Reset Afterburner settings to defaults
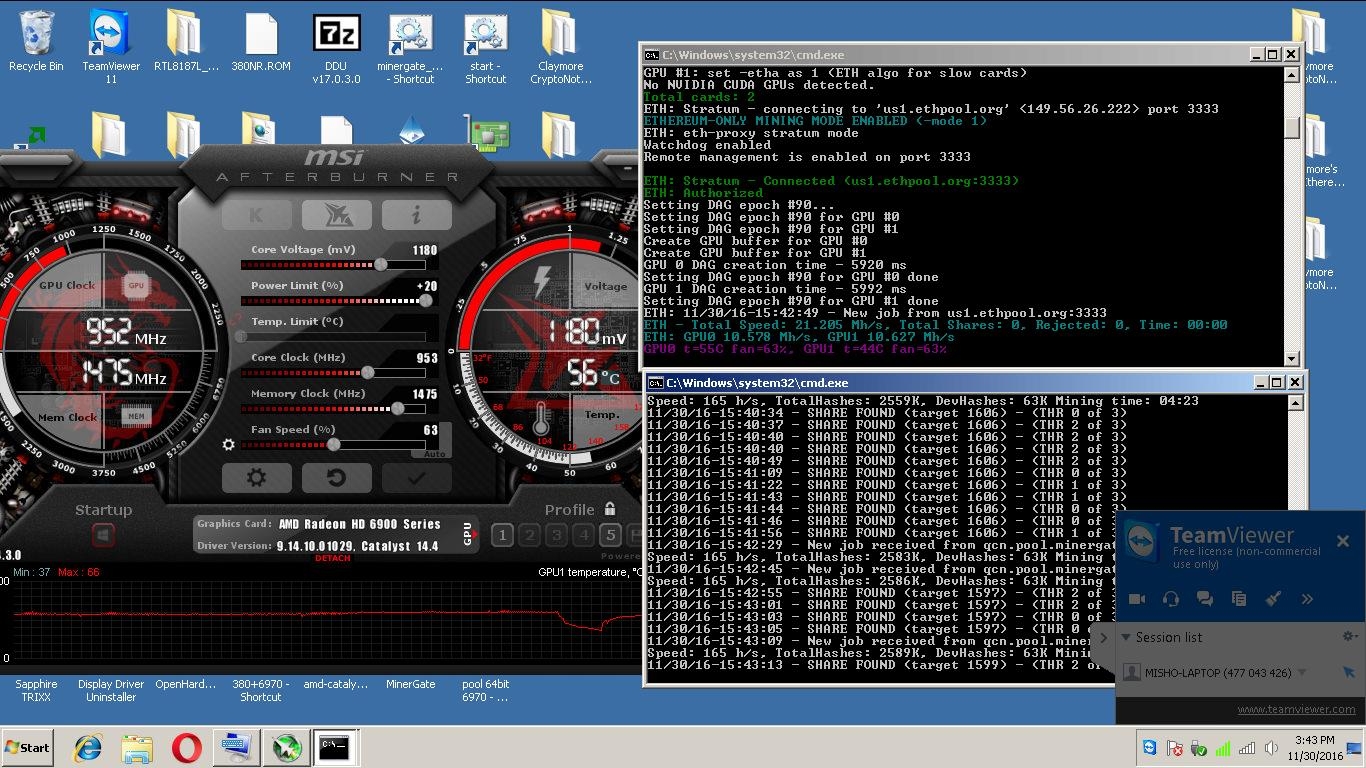The height and width of the screenshot is (768, 1366). (x=336, y=477)
